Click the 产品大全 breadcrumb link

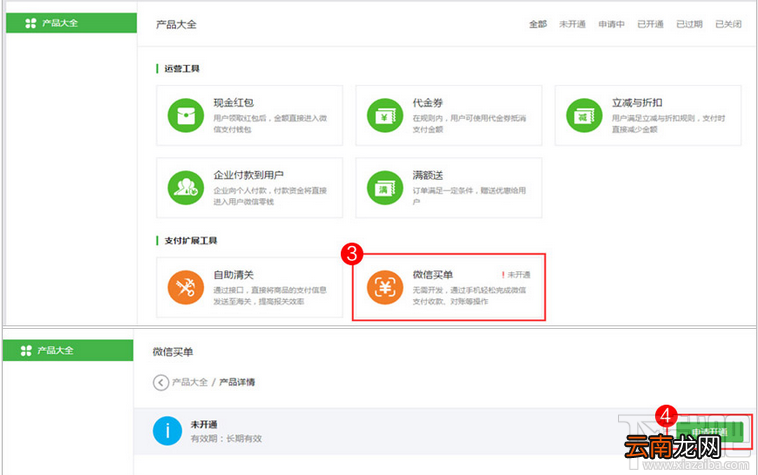[x=190, y=382]
